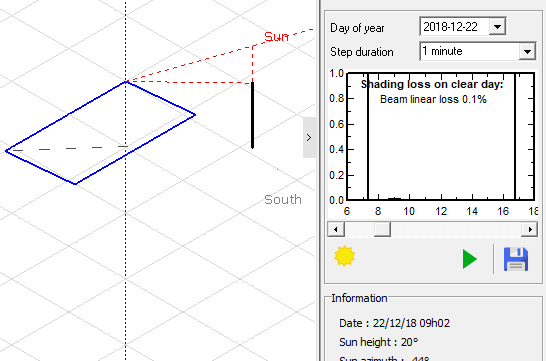Click the time scrollbar right arrow

click(530, 229)
